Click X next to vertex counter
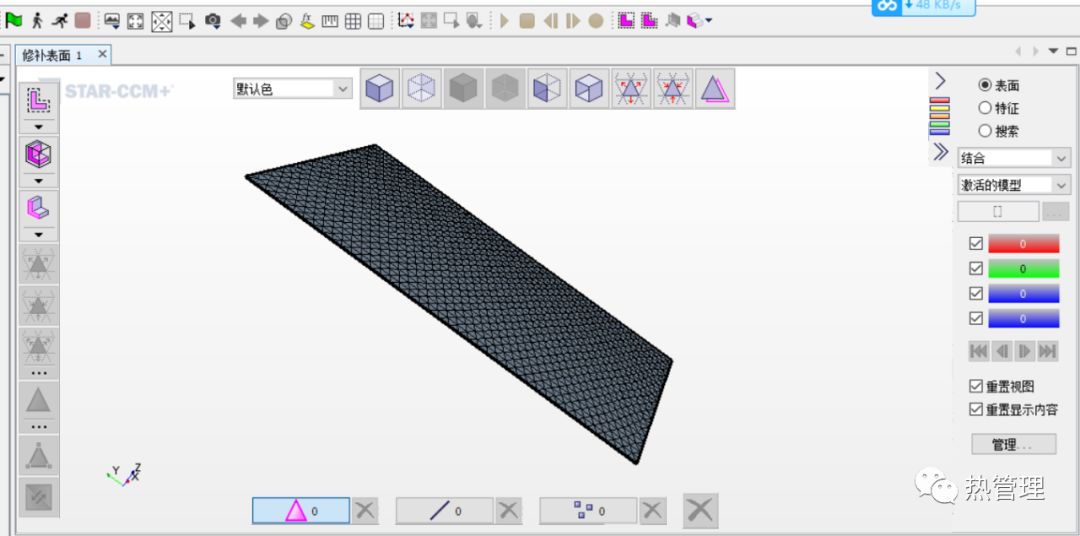This screenshot has height=536, width=1080. tap(653, 511)
